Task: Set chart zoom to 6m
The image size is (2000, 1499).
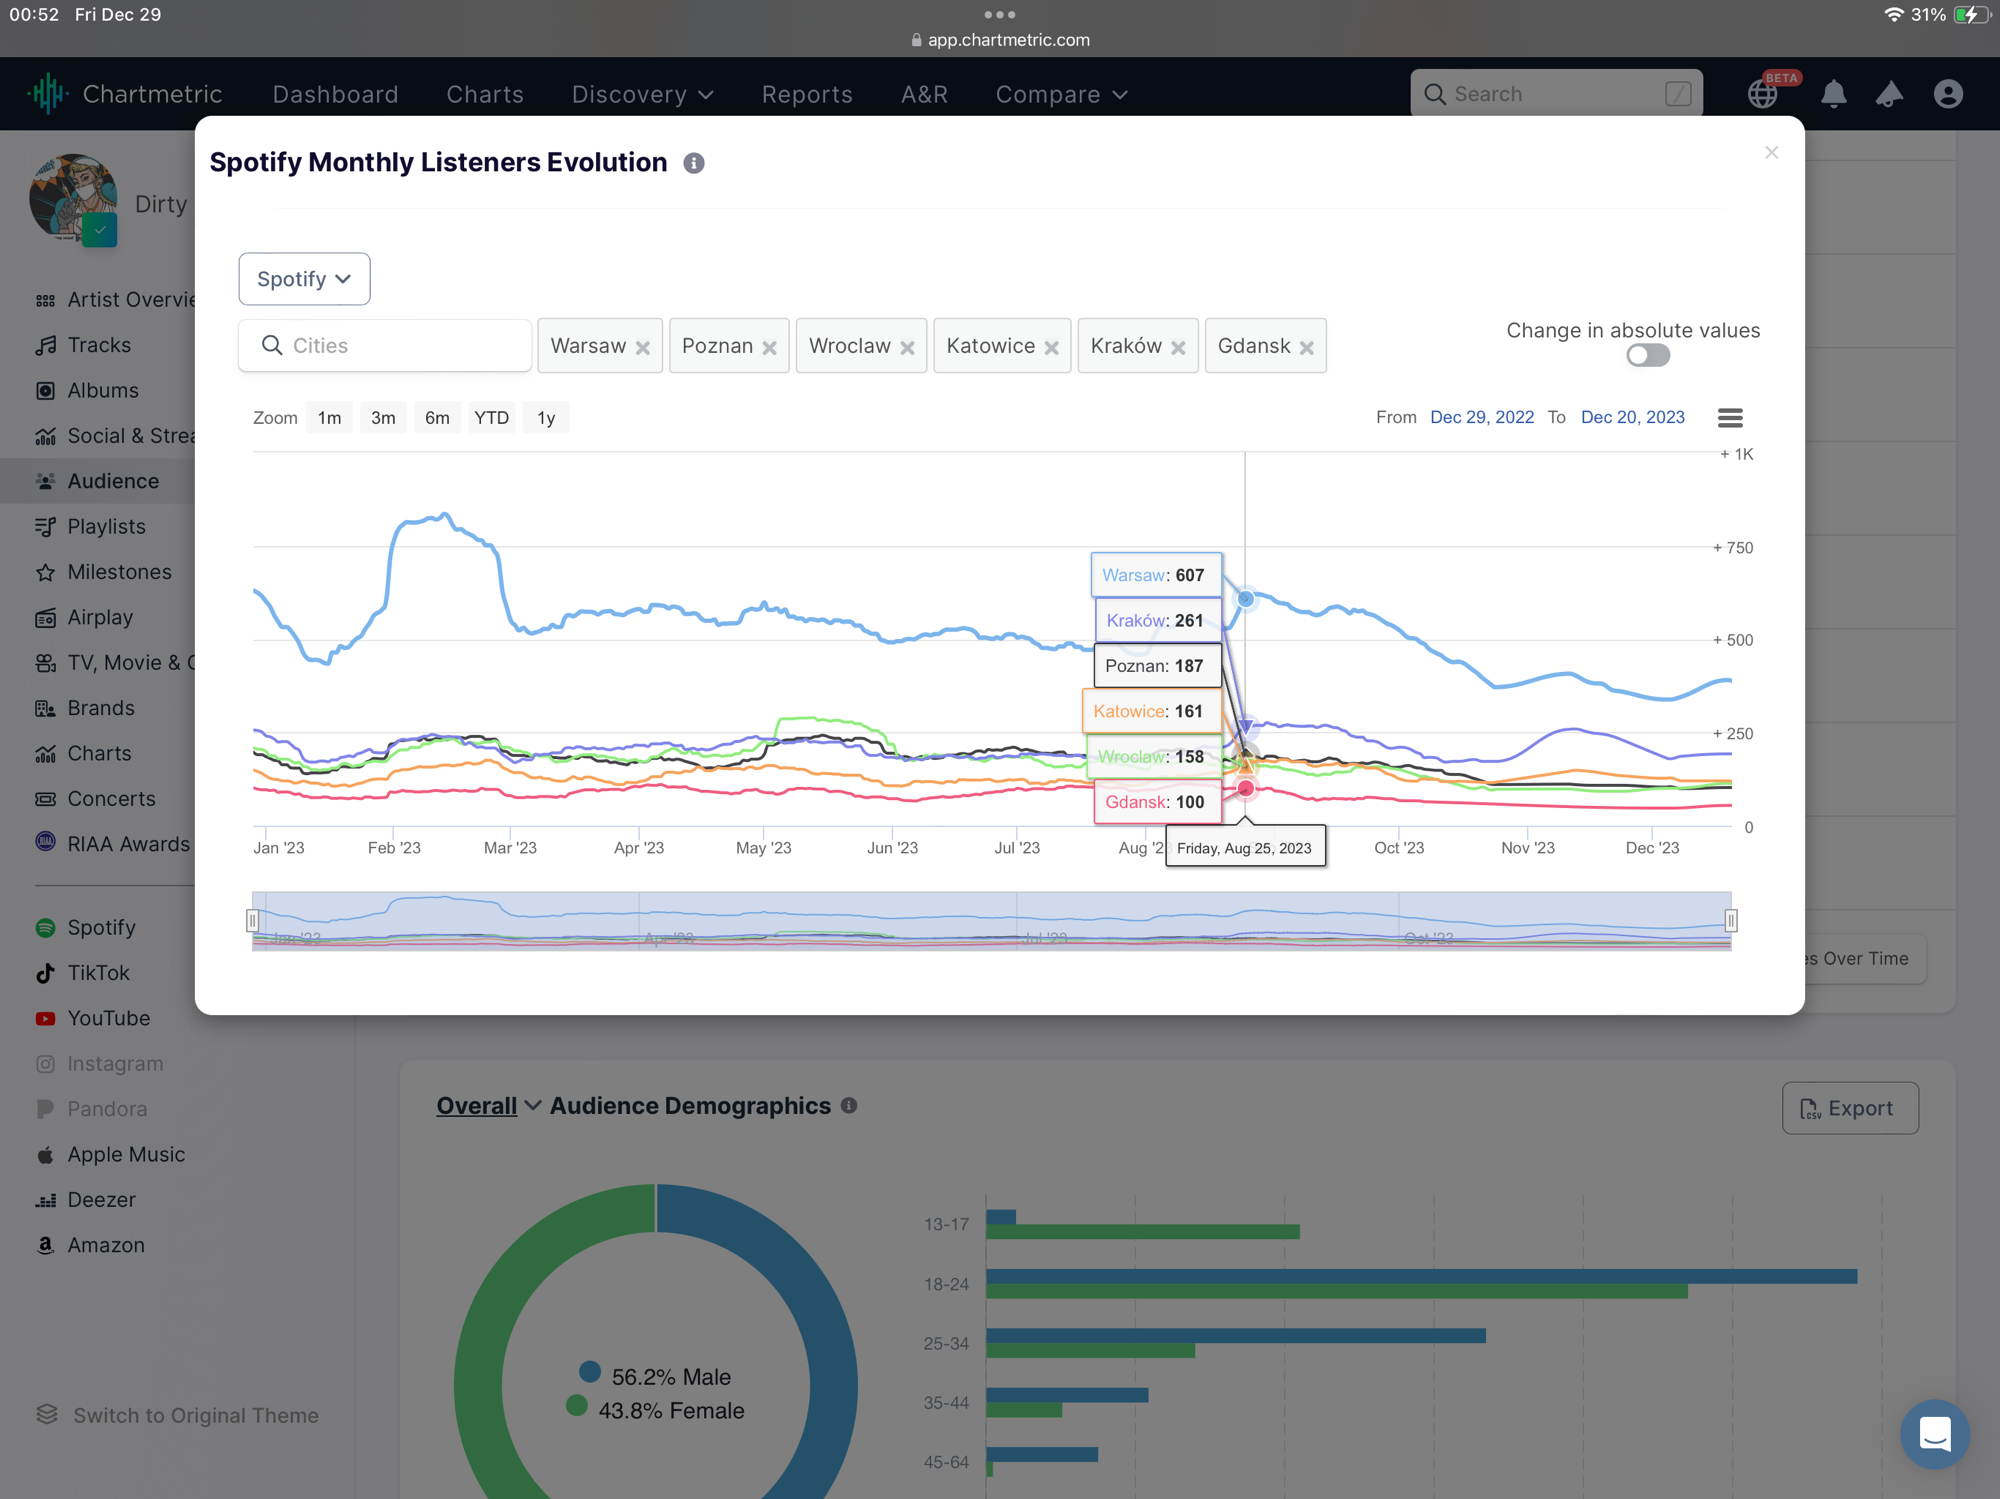Action: tap(437, 418)
